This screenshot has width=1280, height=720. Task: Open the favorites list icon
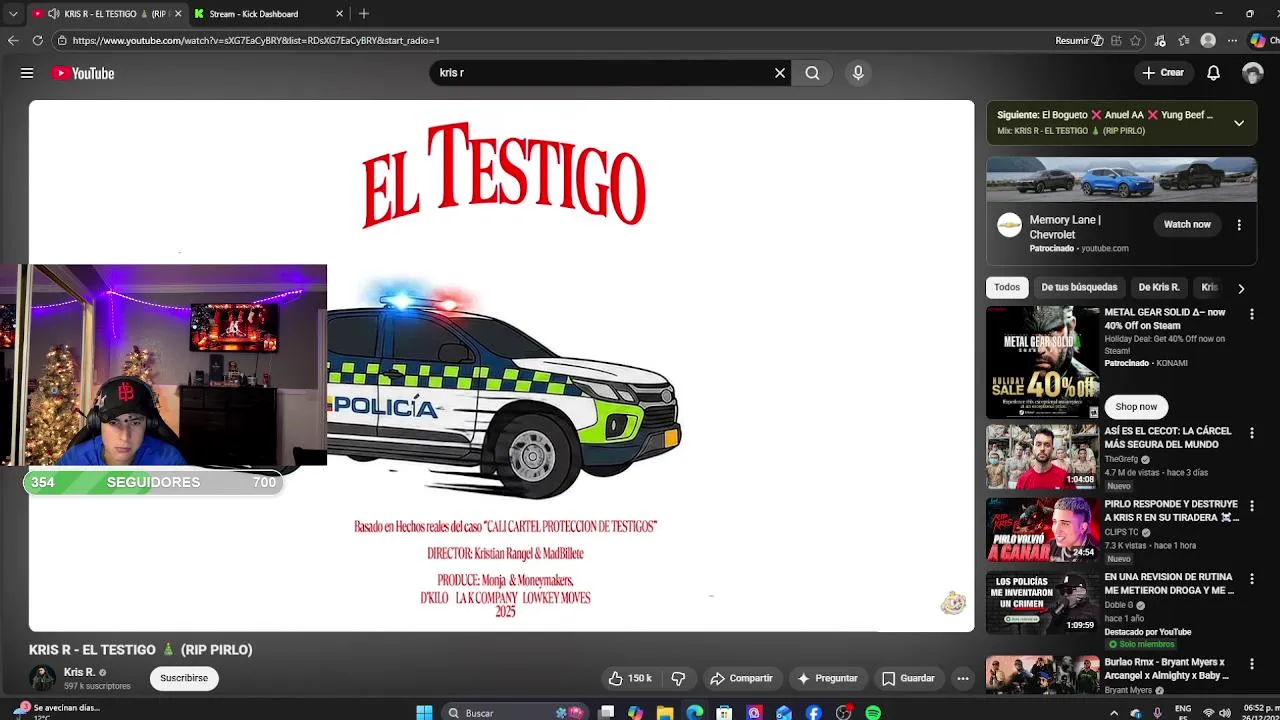point(1184,40)
